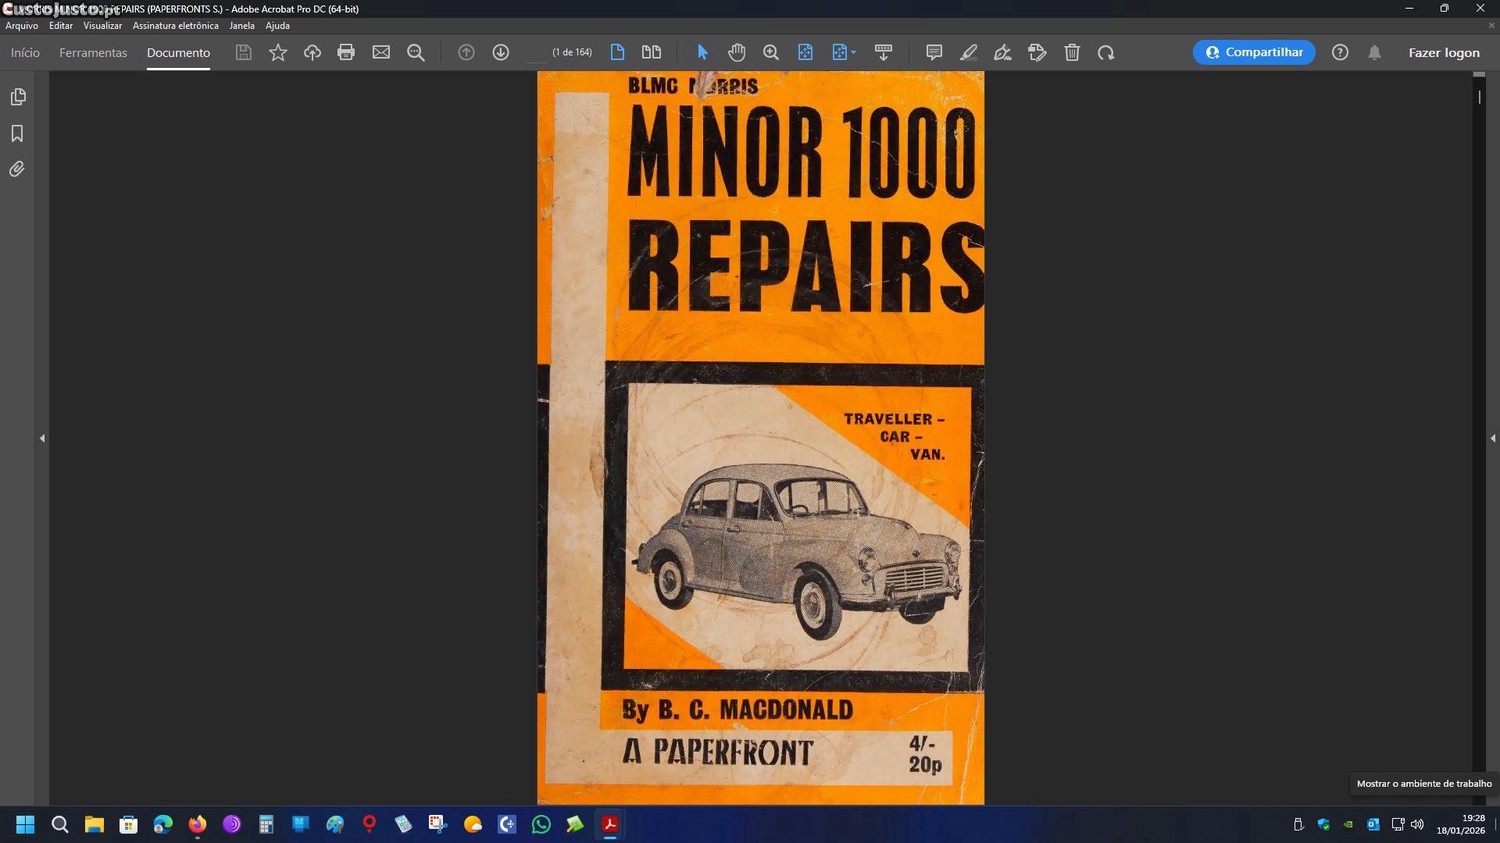Select the Hand pan tool
1500x843 pixels.
coord(737,53)
